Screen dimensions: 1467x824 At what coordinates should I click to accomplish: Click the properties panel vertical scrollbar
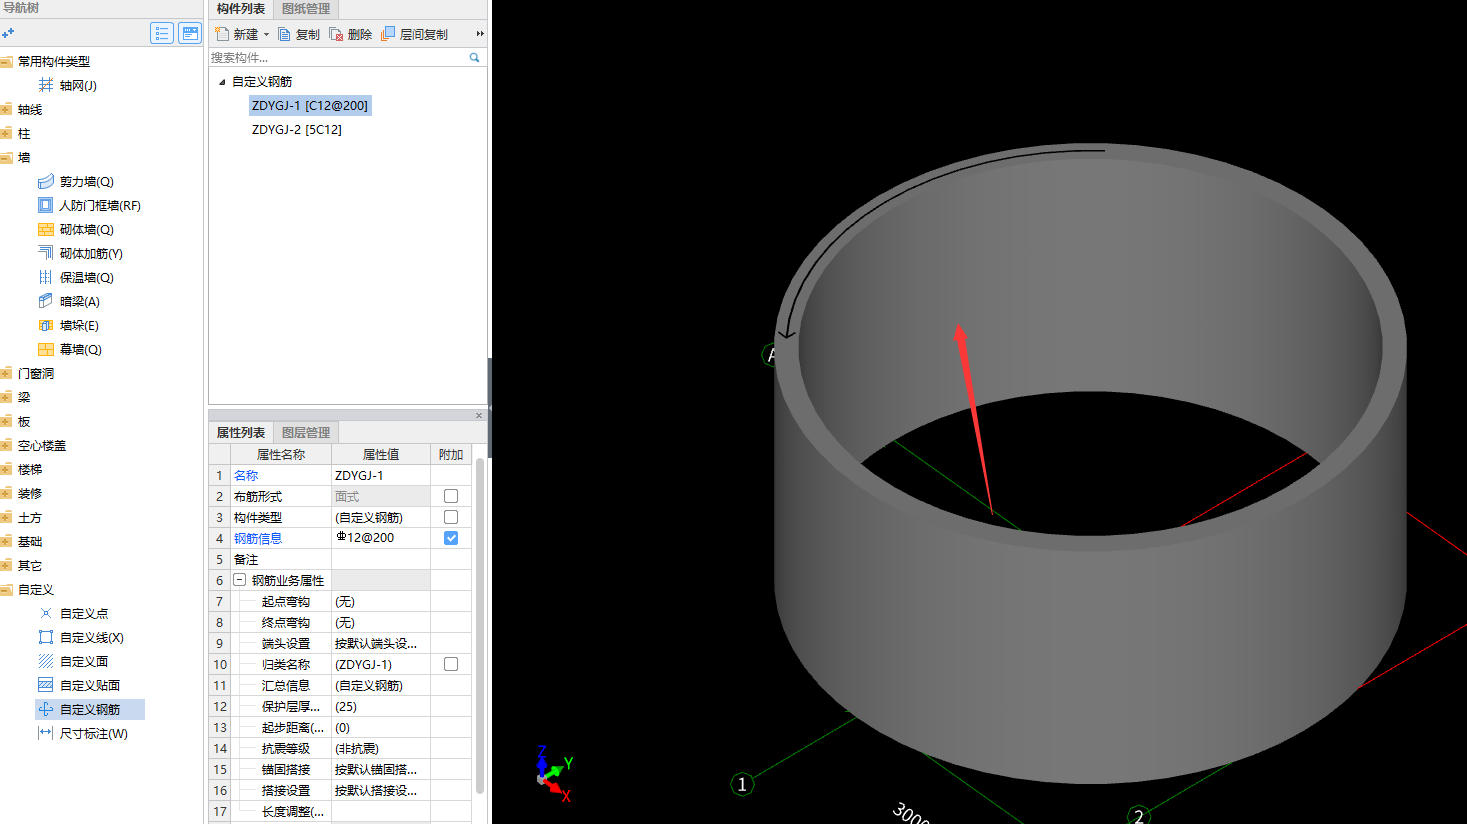480,625
